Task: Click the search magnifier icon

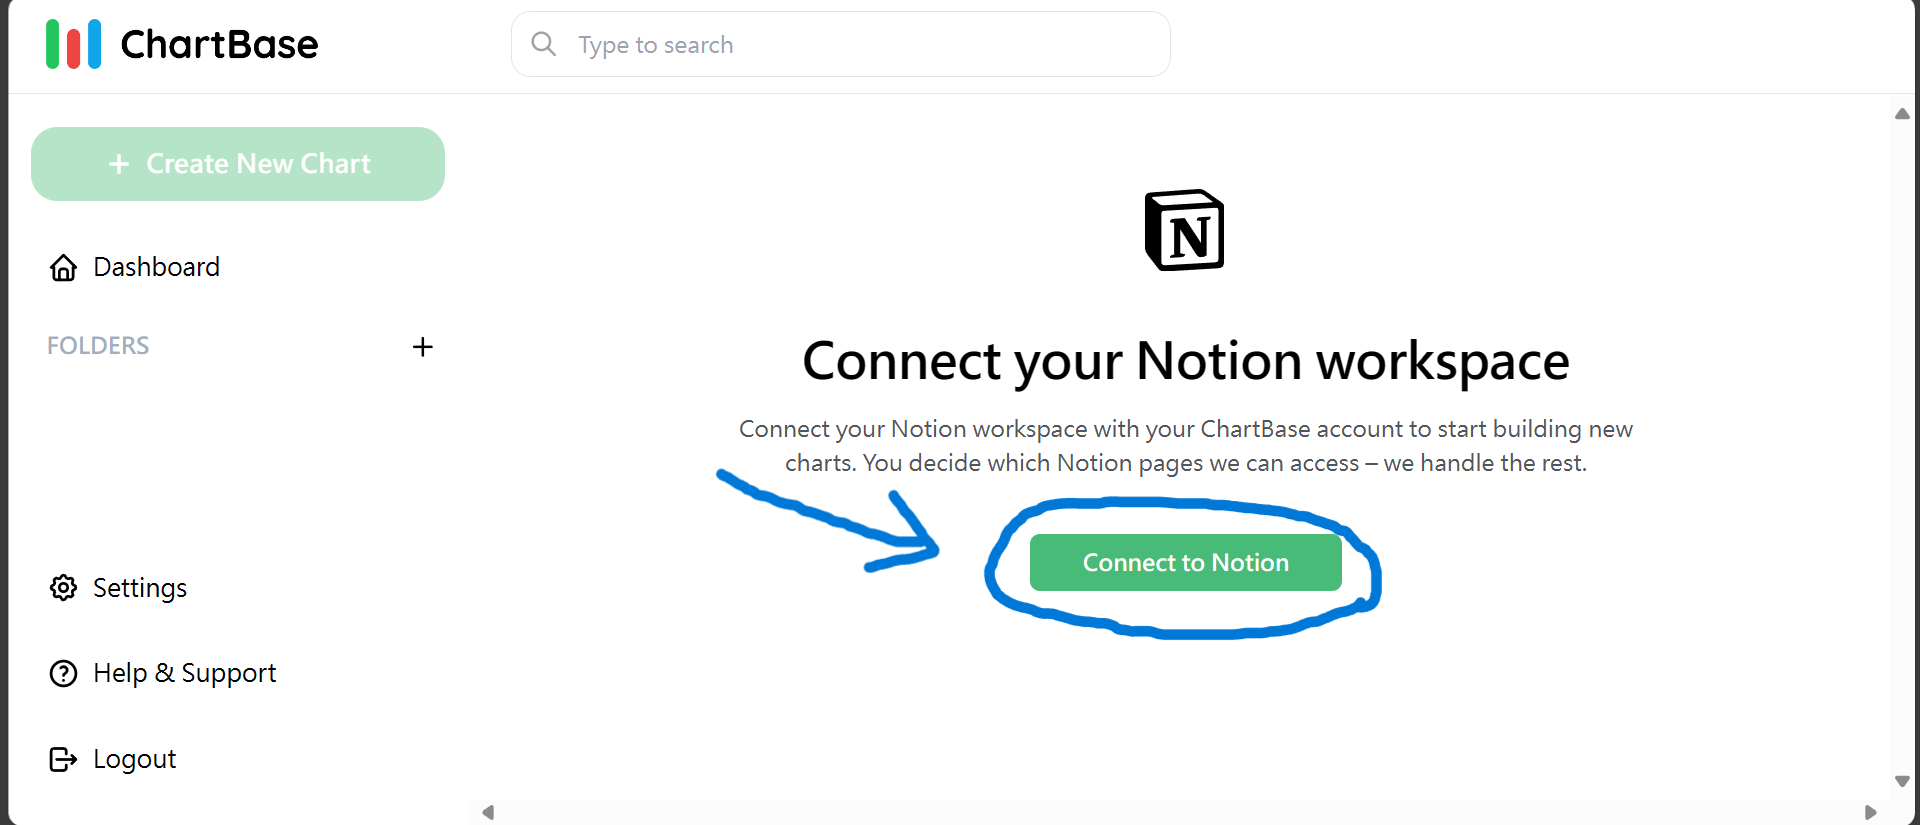Action: [x=543, y=44]
